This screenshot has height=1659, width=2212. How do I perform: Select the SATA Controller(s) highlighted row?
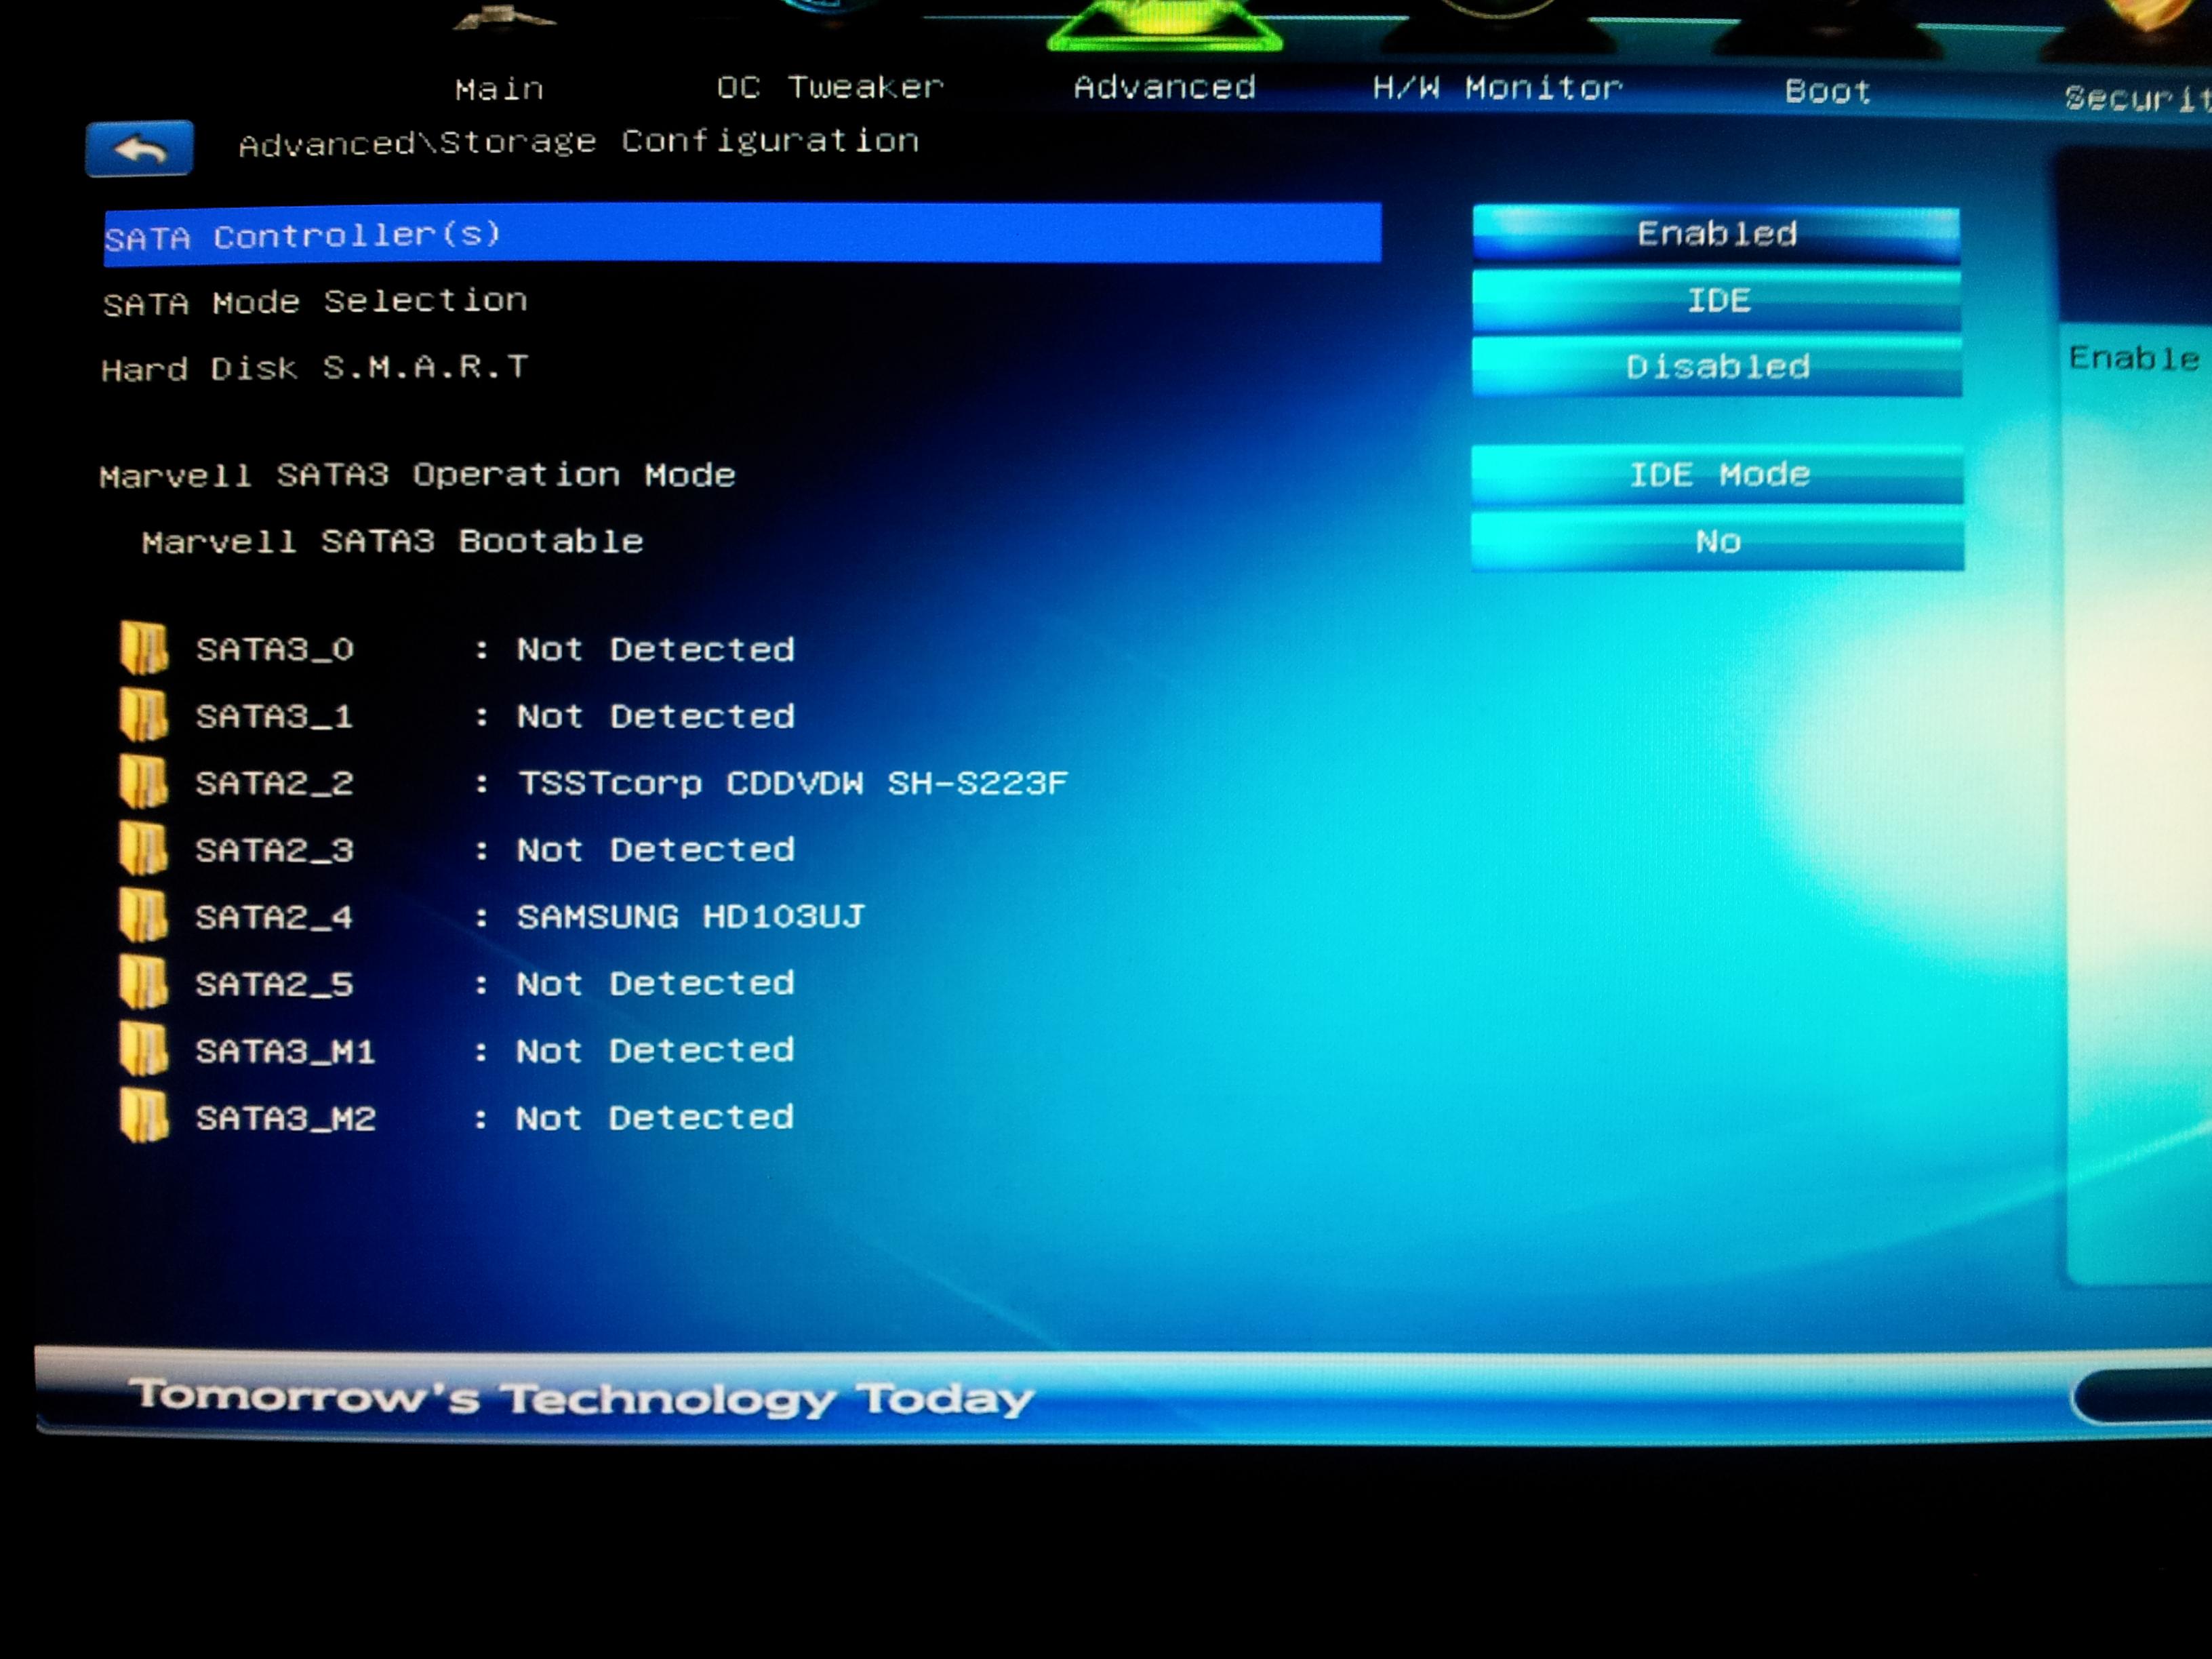[742, 234]
